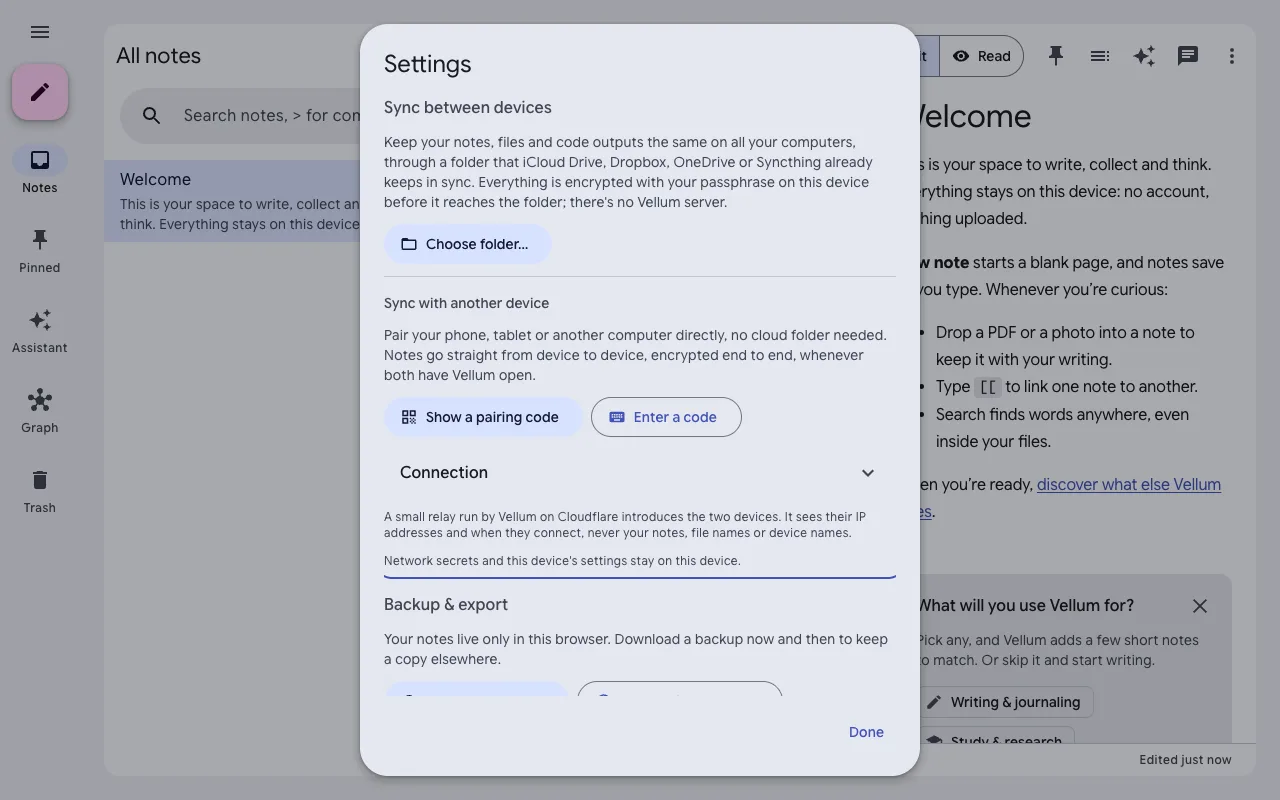This screenshot has width=1280, height=800.
Task: Click the 'All notes' heading
Action: click(158, 56)
